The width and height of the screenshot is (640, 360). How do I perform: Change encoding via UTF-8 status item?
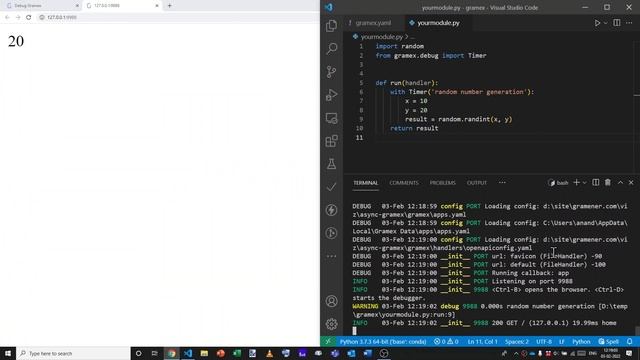point(544,342)
